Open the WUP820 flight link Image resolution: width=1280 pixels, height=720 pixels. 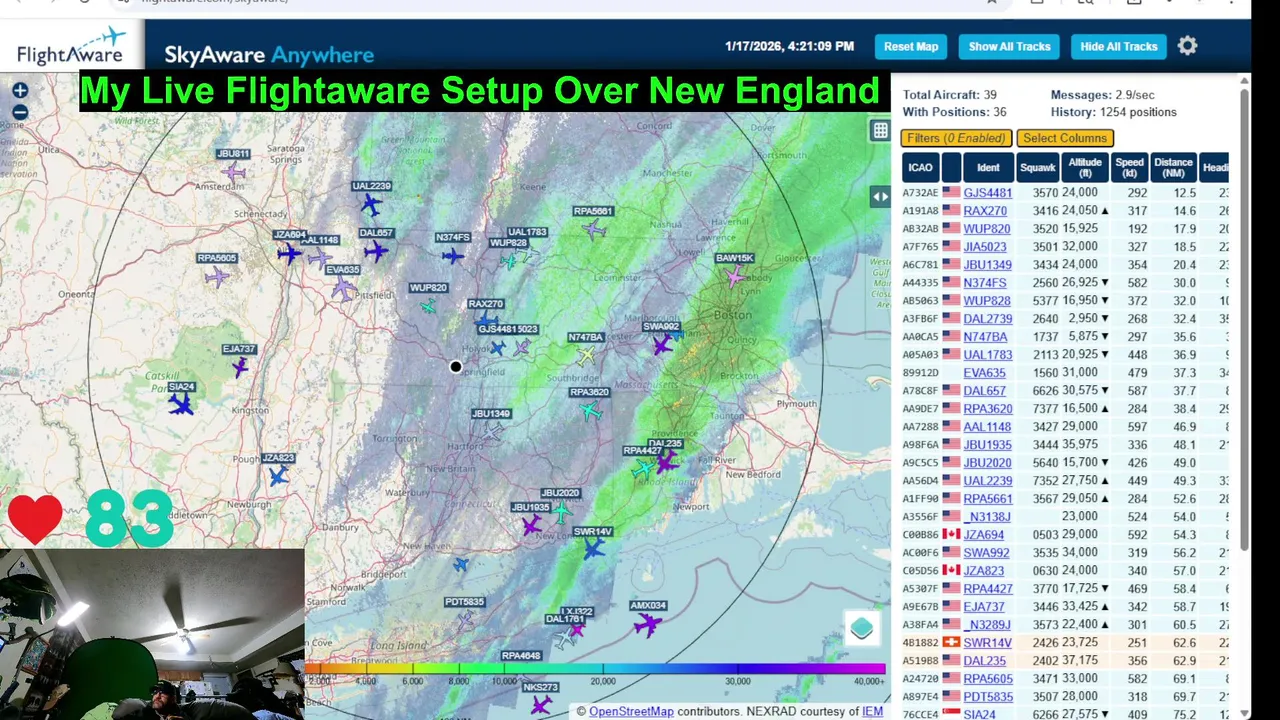986,229
